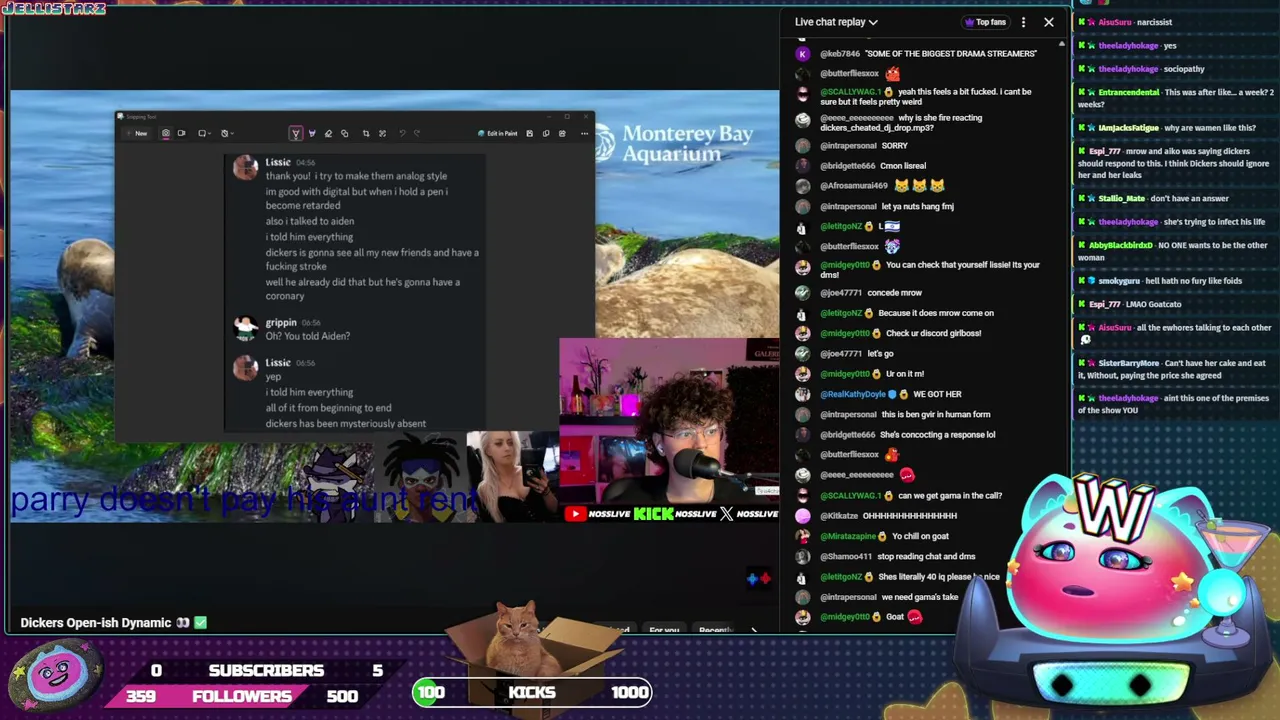Open @Shamoo411's chat profile
Viewport: 1280px width, 720px height.
[x=847, y=556]
